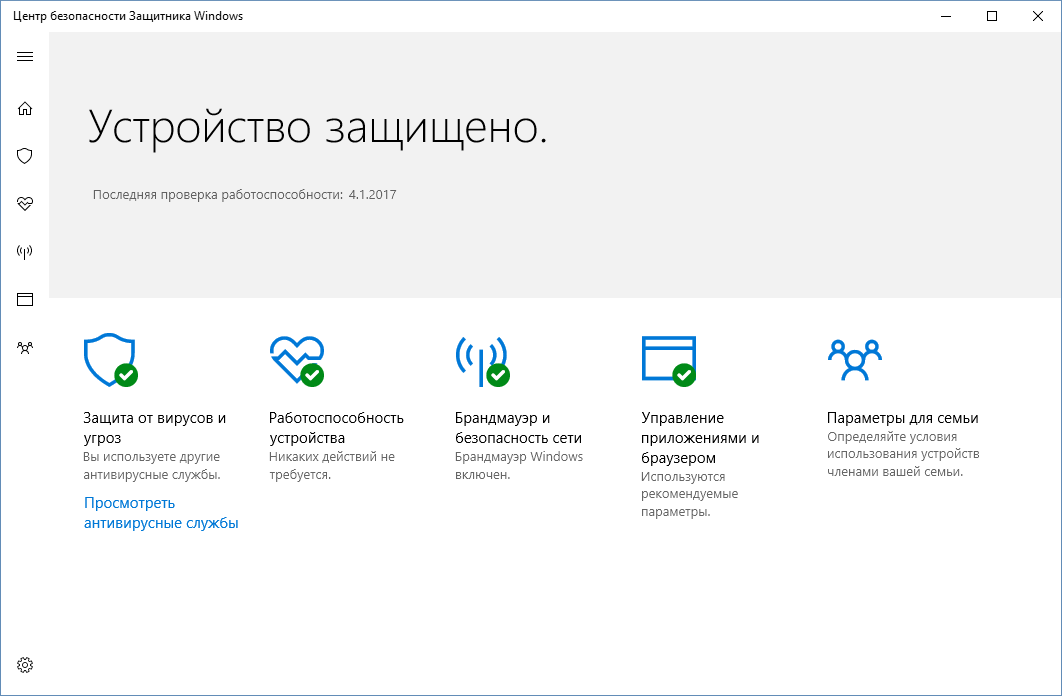The height and width of the screenshot is (696, 1062).
Task: Click family usage conditions description text
Action: coord(904,454)
